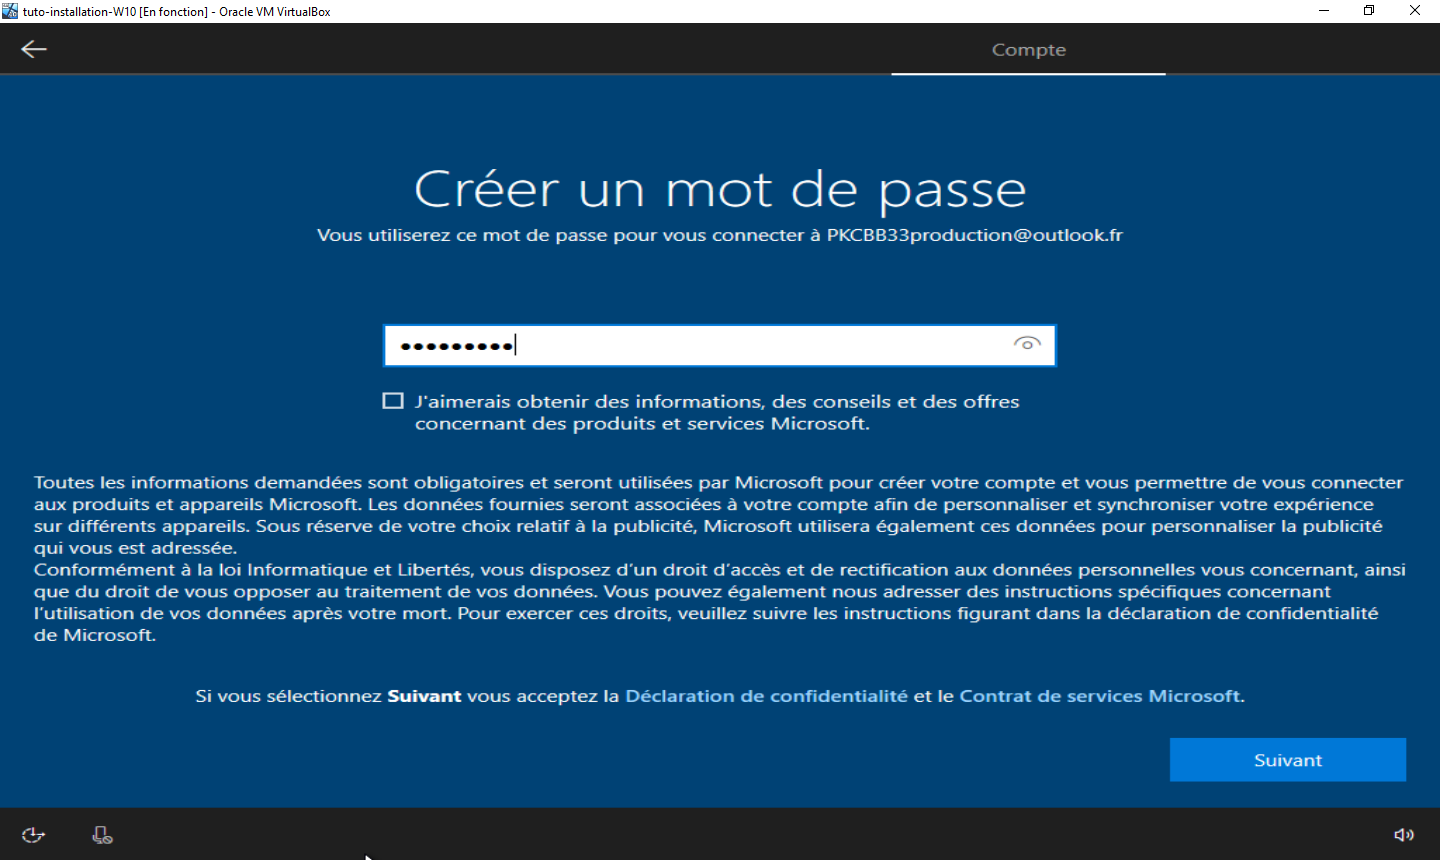Open Ease of Access options icon

point(33,835)
